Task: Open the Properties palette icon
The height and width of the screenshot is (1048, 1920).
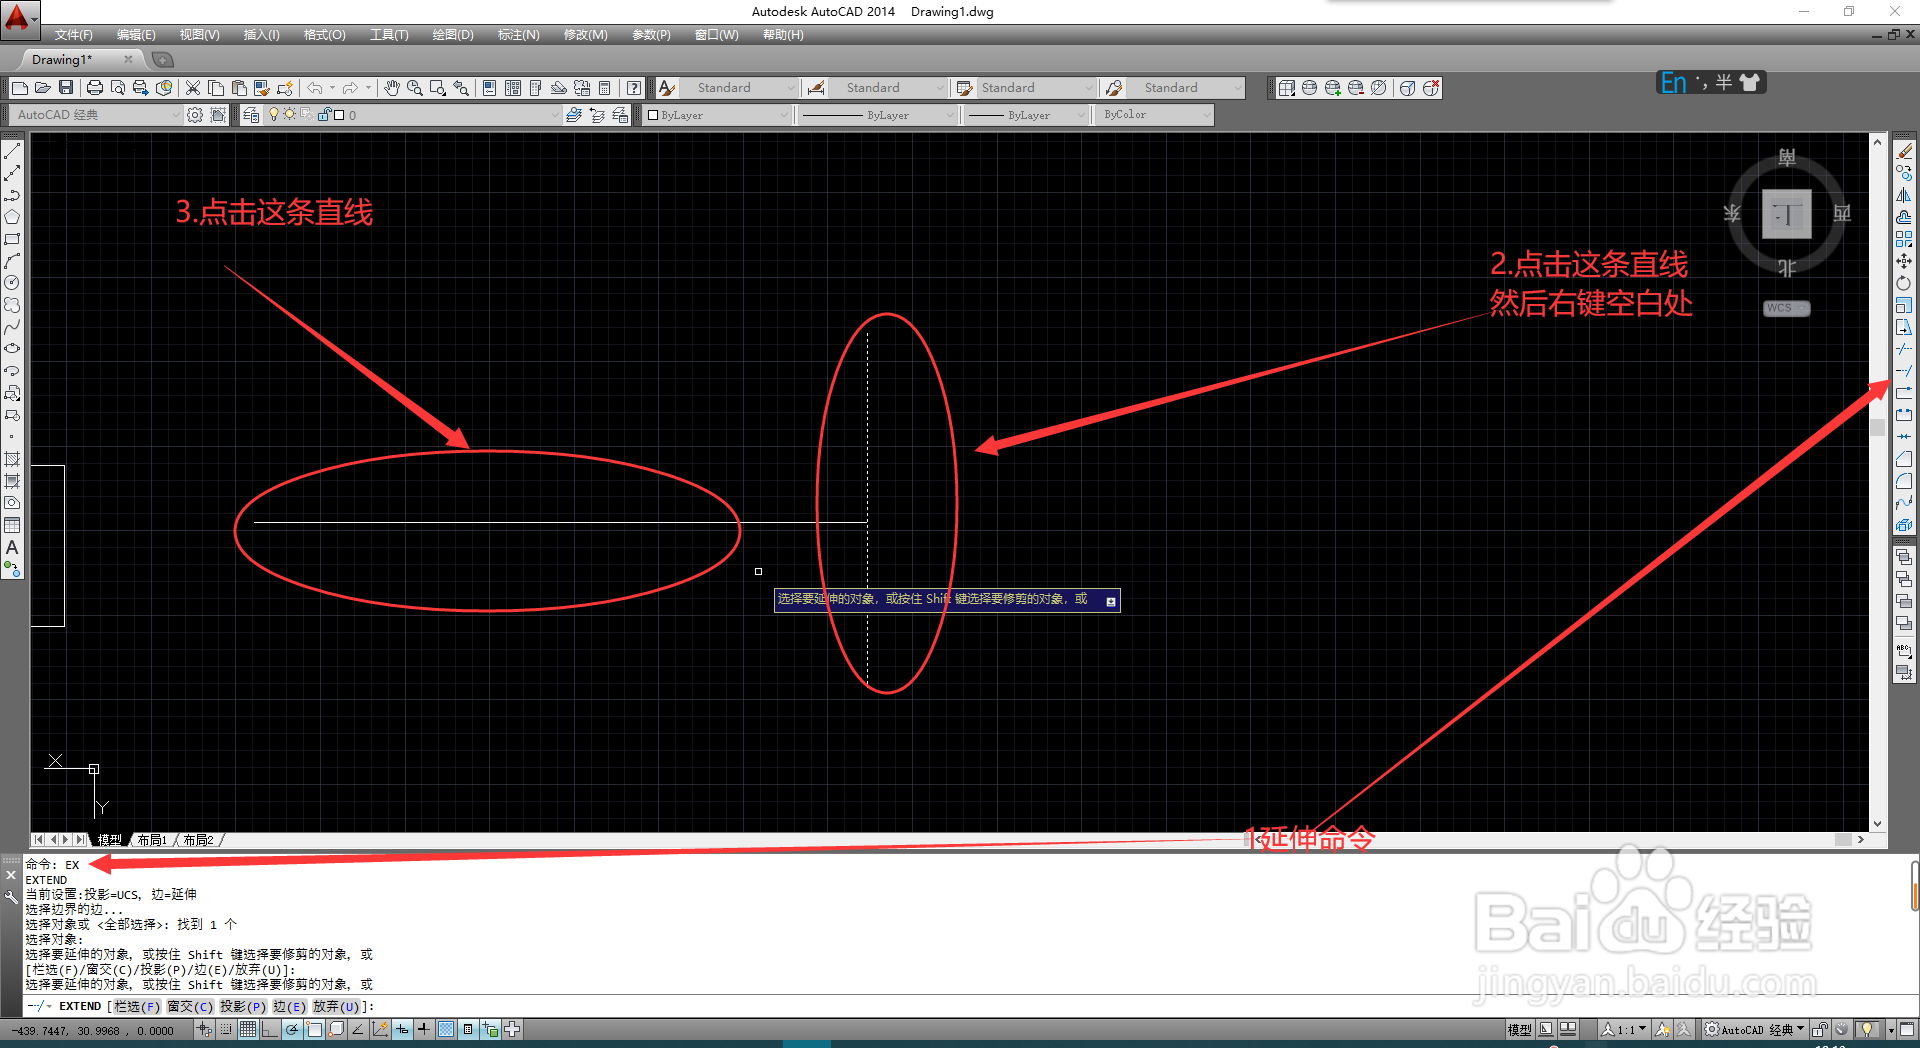Action: pyautogui.click(x=490, y=88)
